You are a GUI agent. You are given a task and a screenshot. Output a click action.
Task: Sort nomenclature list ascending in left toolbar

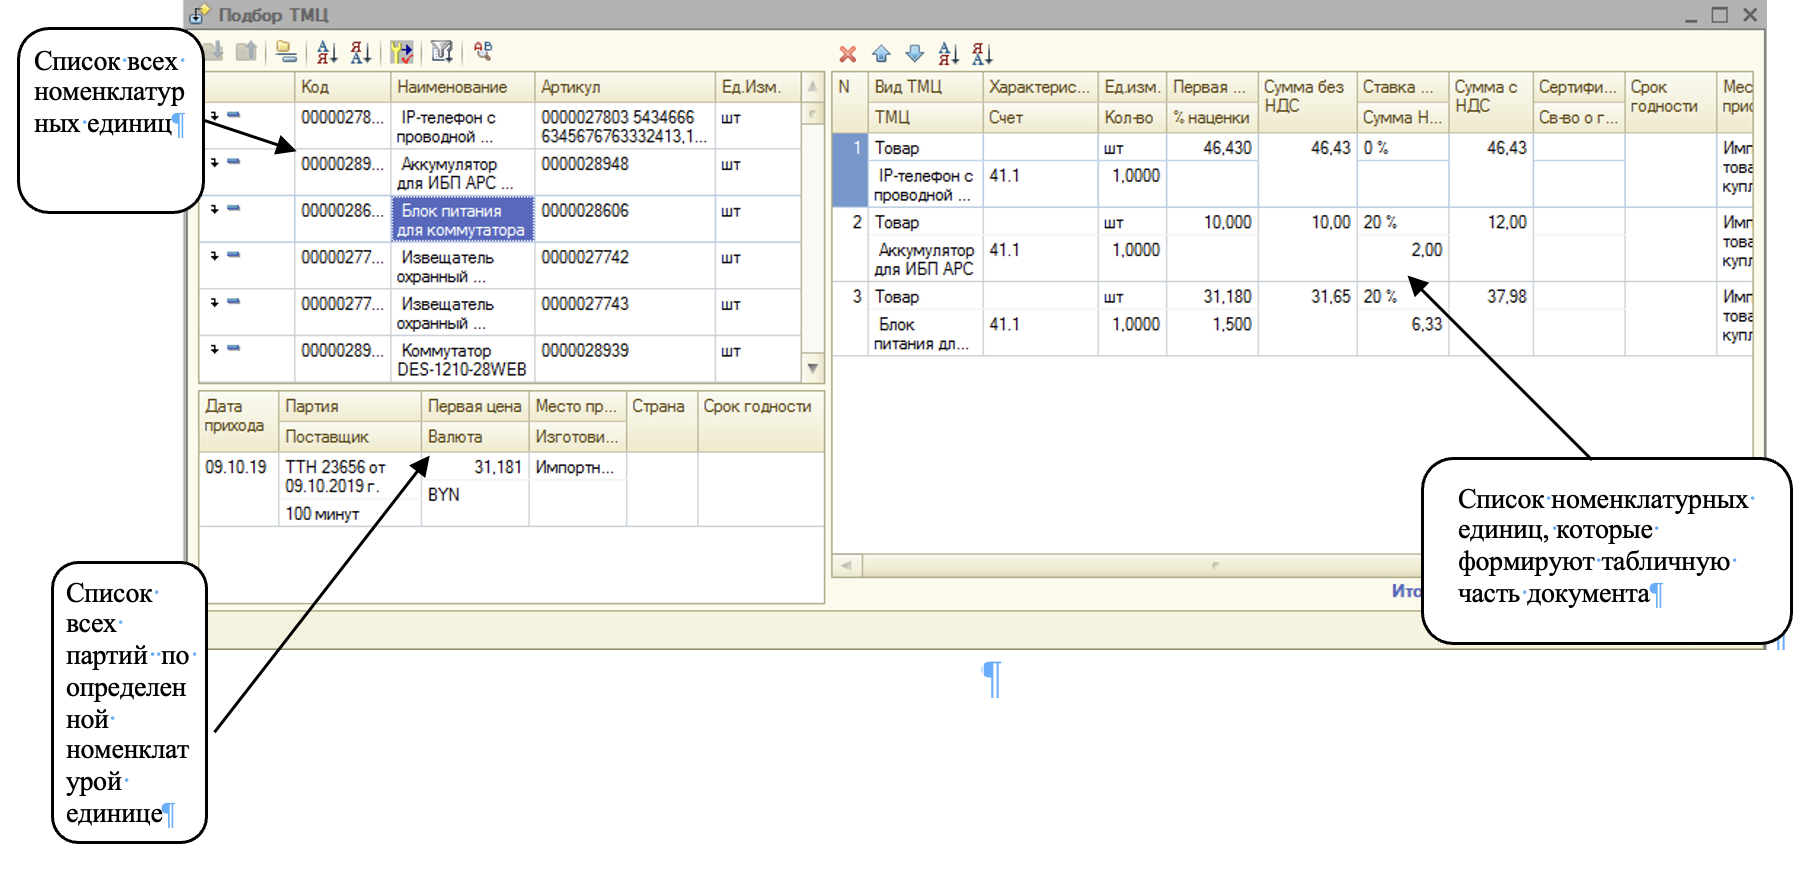click(x=327, y=52)
